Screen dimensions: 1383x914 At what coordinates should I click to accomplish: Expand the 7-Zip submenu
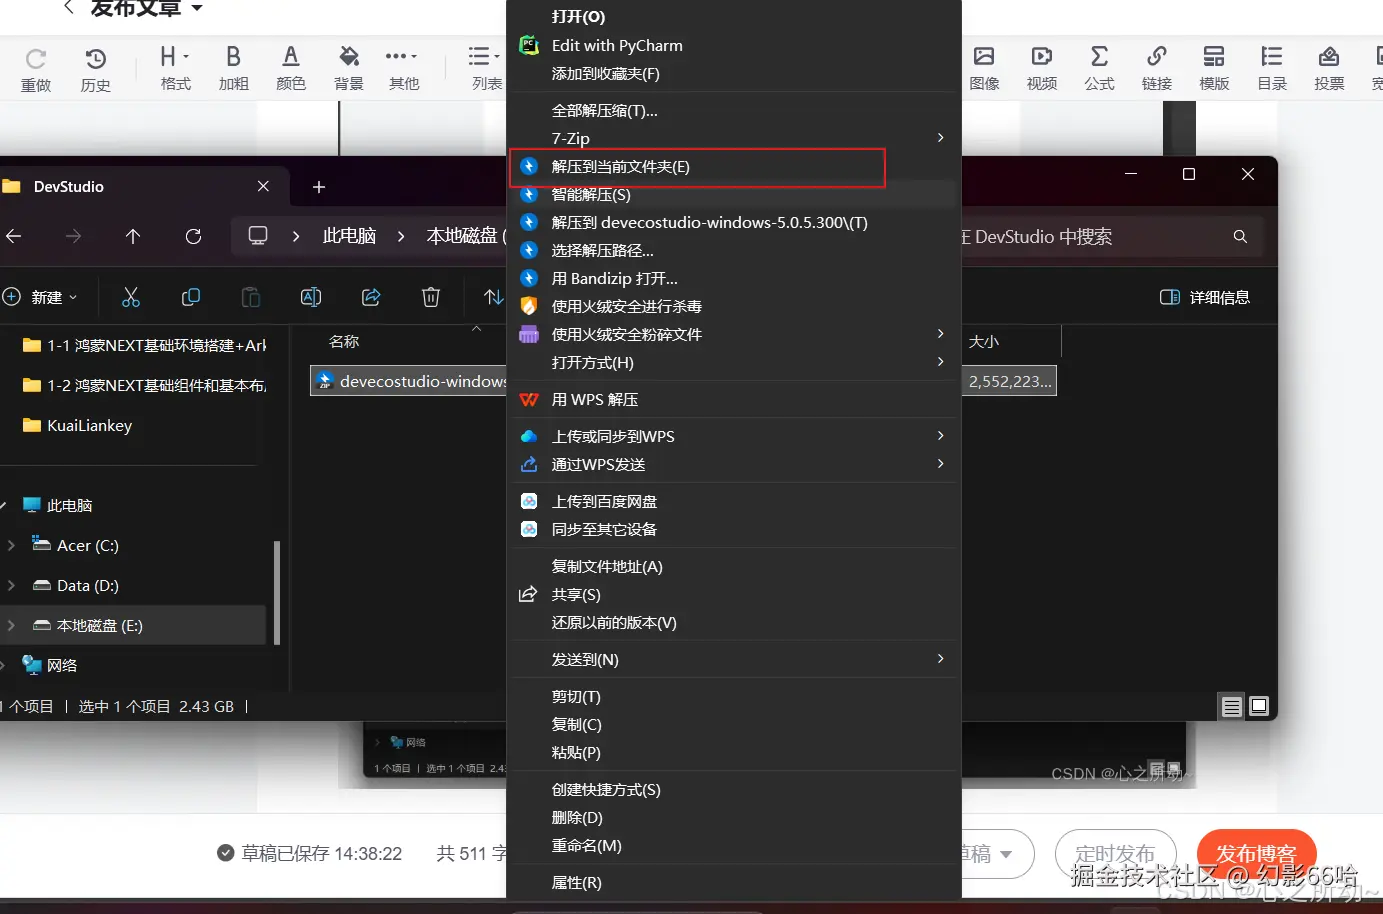(x=940, y=138)
